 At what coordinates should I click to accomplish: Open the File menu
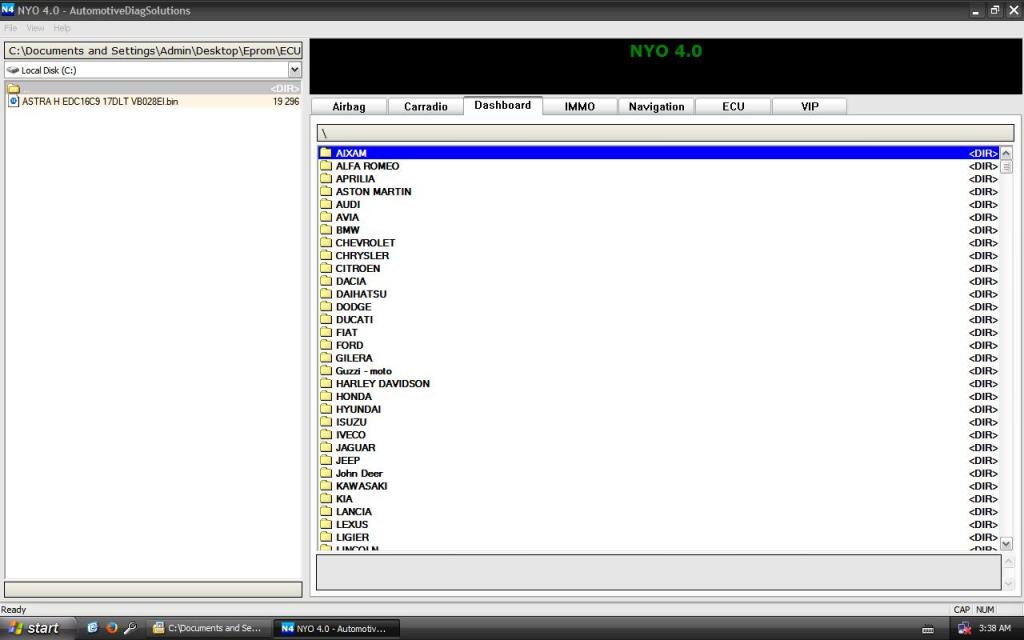[x=11, y=28]
